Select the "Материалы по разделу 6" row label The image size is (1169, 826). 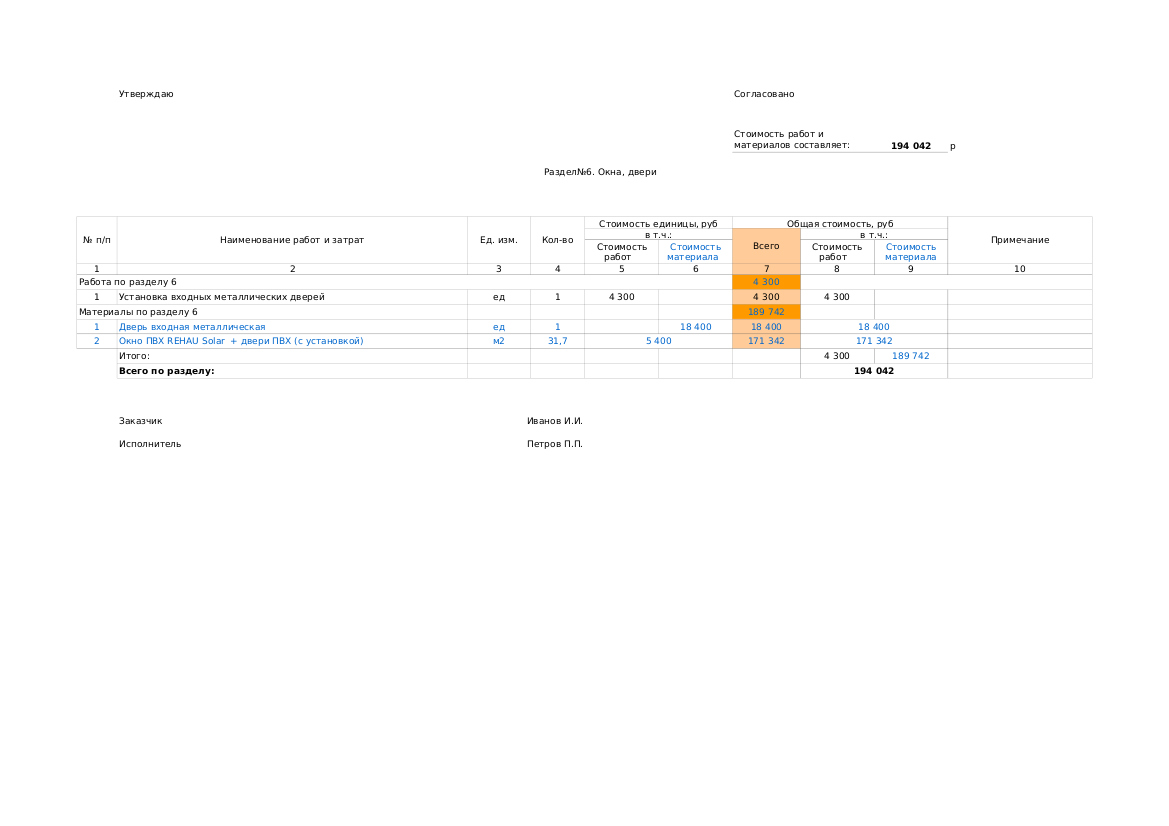click(x=138, y=312)
